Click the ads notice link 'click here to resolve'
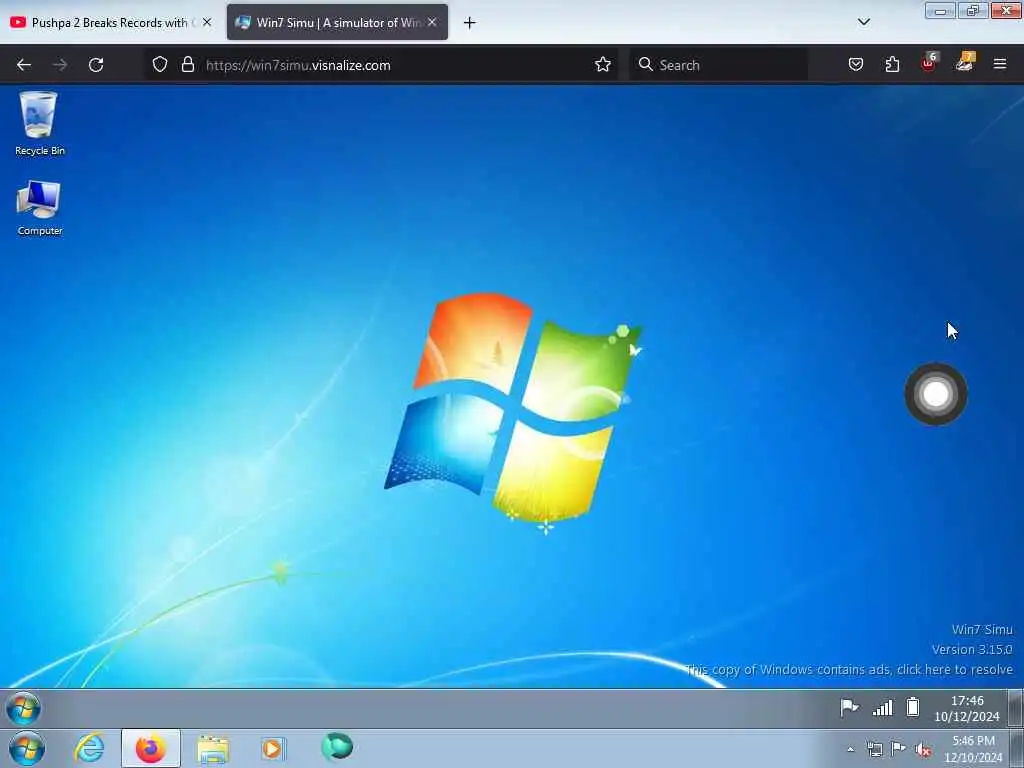 [x=955, y=669]
